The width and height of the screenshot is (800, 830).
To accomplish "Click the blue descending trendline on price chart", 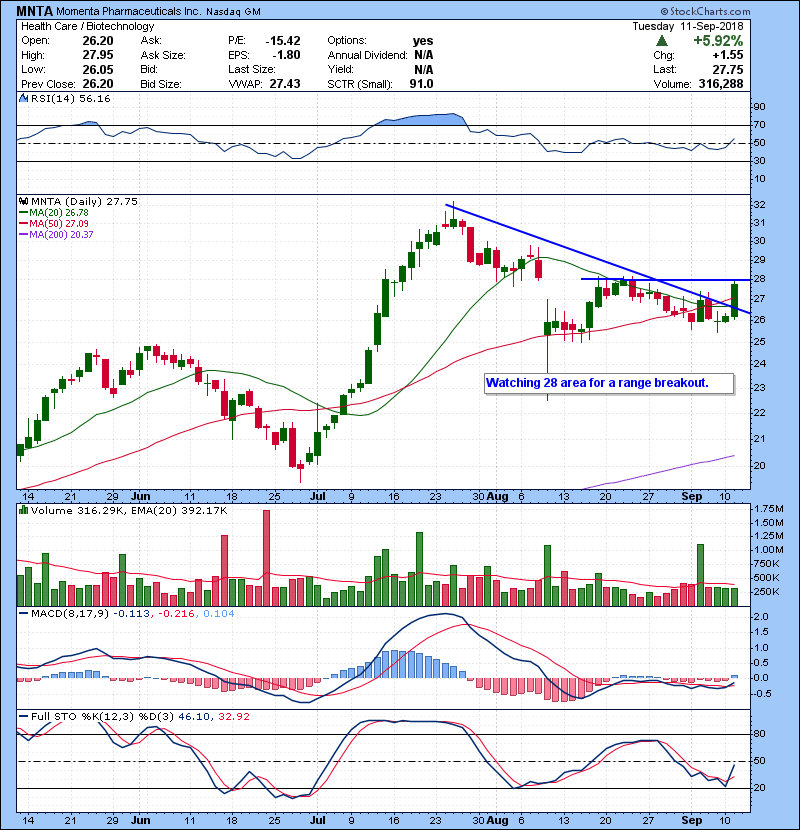I will pyautogui.click(x=598, y=259).
